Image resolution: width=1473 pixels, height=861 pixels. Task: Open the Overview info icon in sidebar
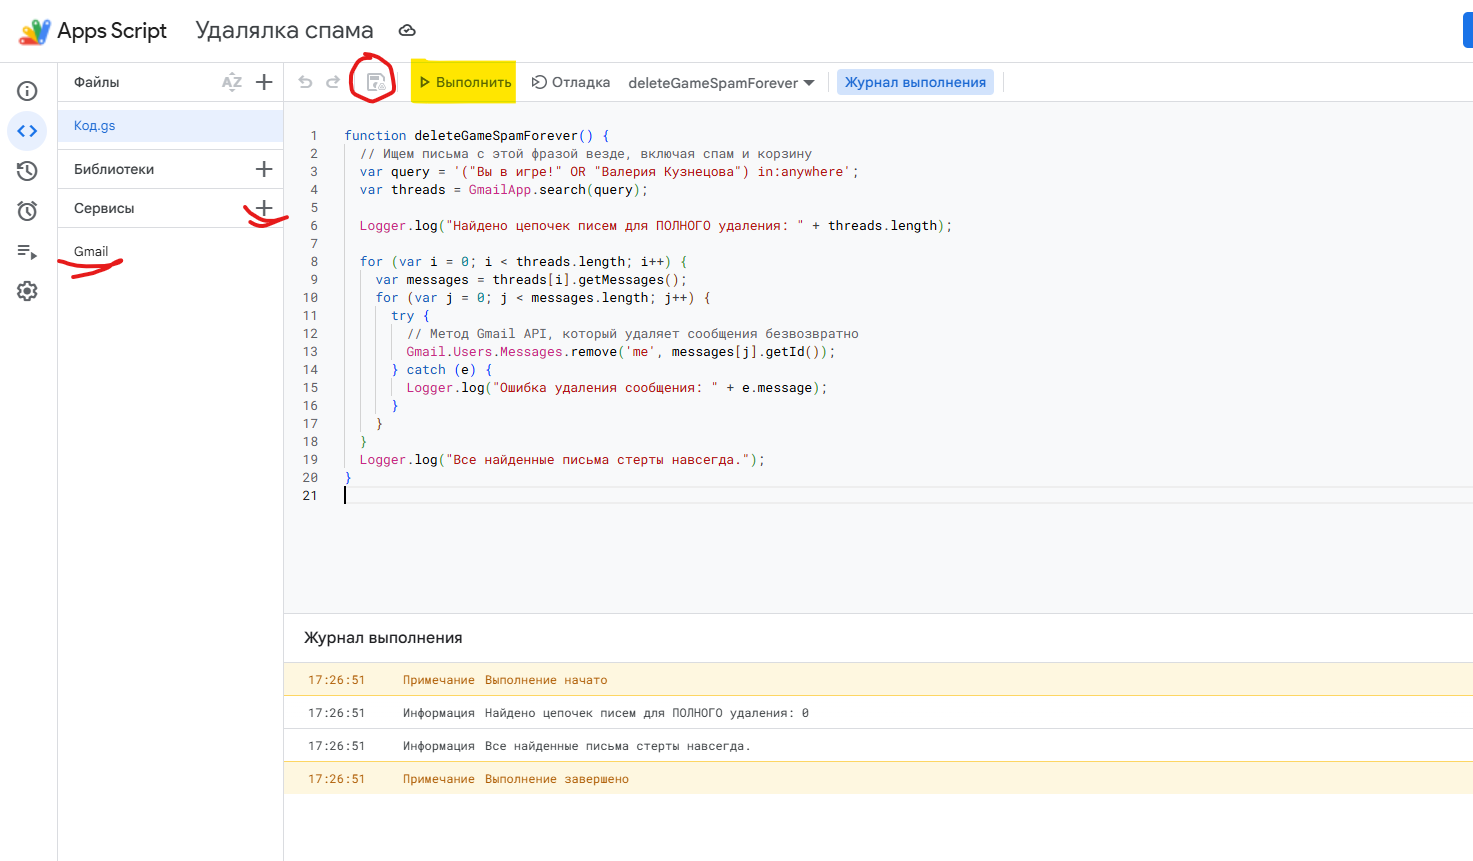[x=28, y=91]
